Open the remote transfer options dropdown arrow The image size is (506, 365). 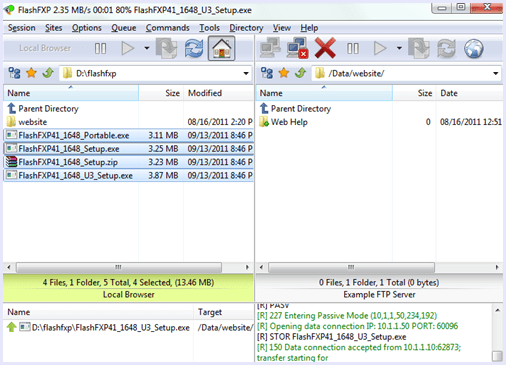tap(399, 48)
